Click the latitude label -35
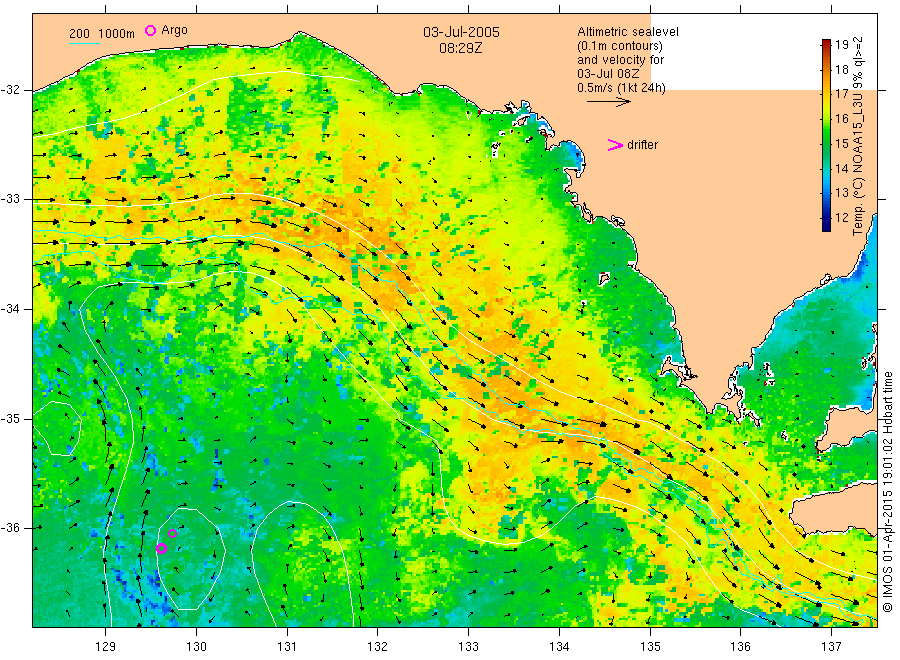The image size is (900, 660). (10, 418)
